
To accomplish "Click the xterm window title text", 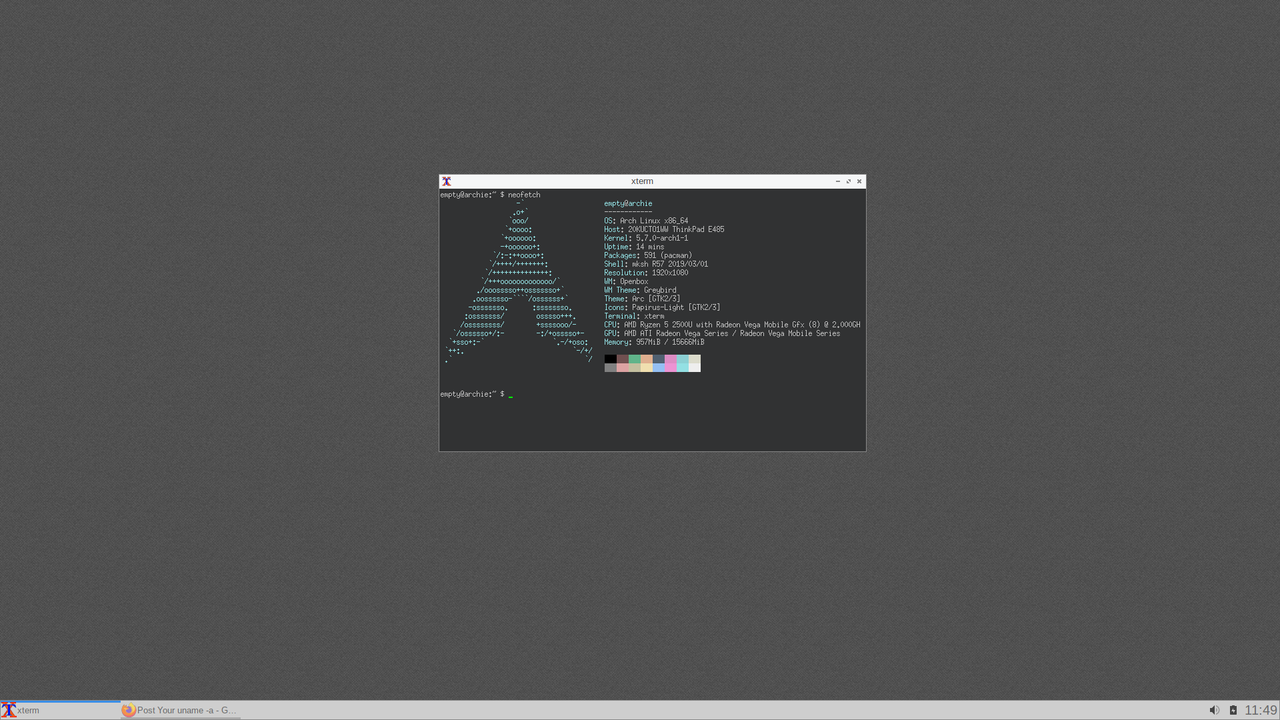I will coord(642,181).
